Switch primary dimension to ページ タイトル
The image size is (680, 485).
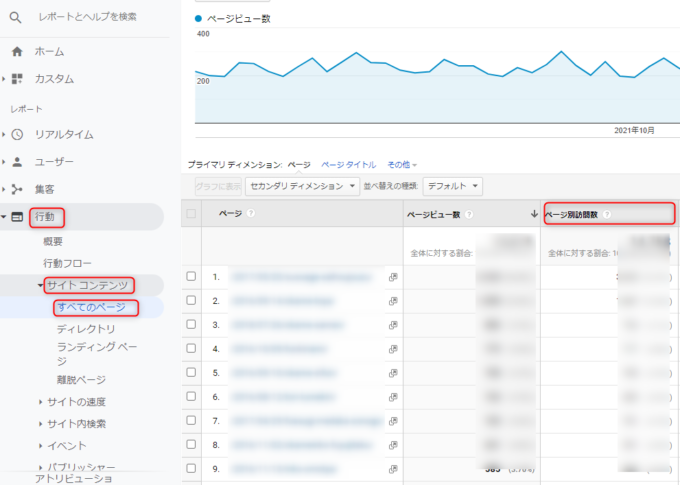pyautogui.click(x=348, y=165)
